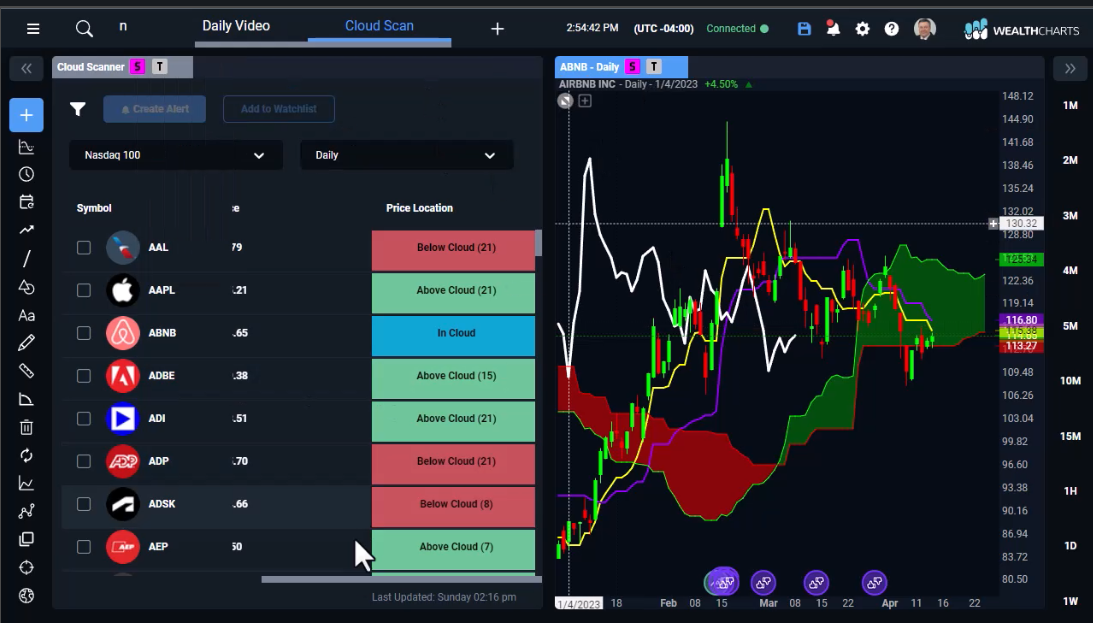Image resolution: width=1093 pixels, height=623 pixels.
Task: Click the Add to Watchlist button
Action: pyautogui.click(x=279, y=109)
